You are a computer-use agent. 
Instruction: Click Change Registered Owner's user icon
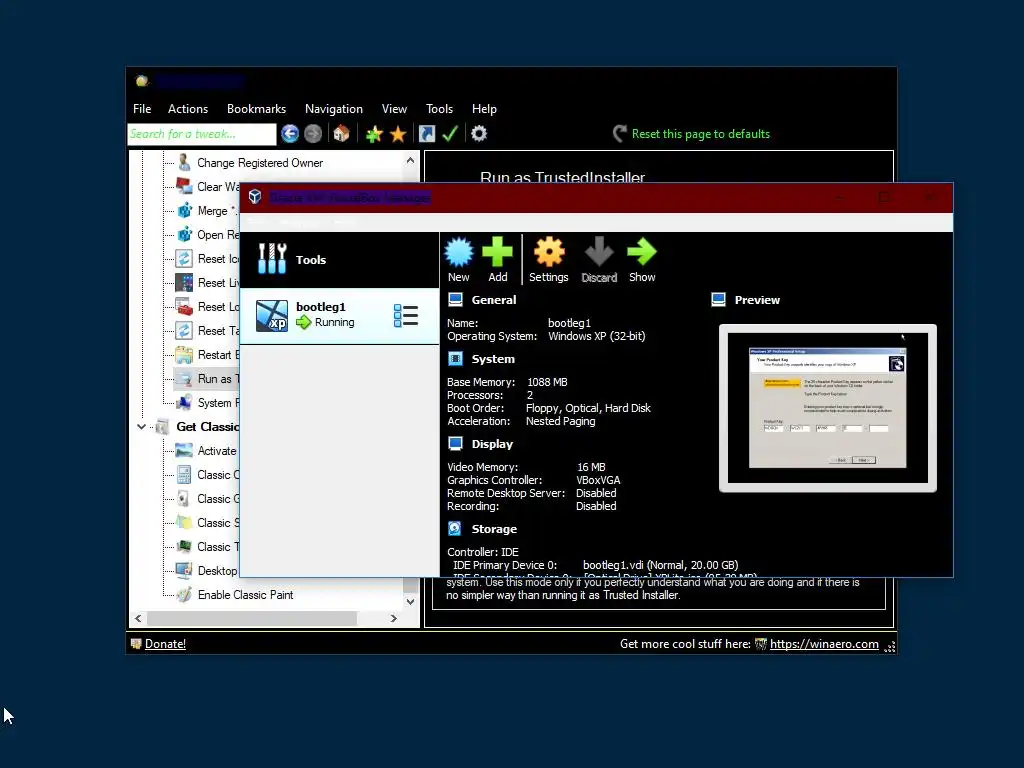pyautogui.click(x=184, y=162)
